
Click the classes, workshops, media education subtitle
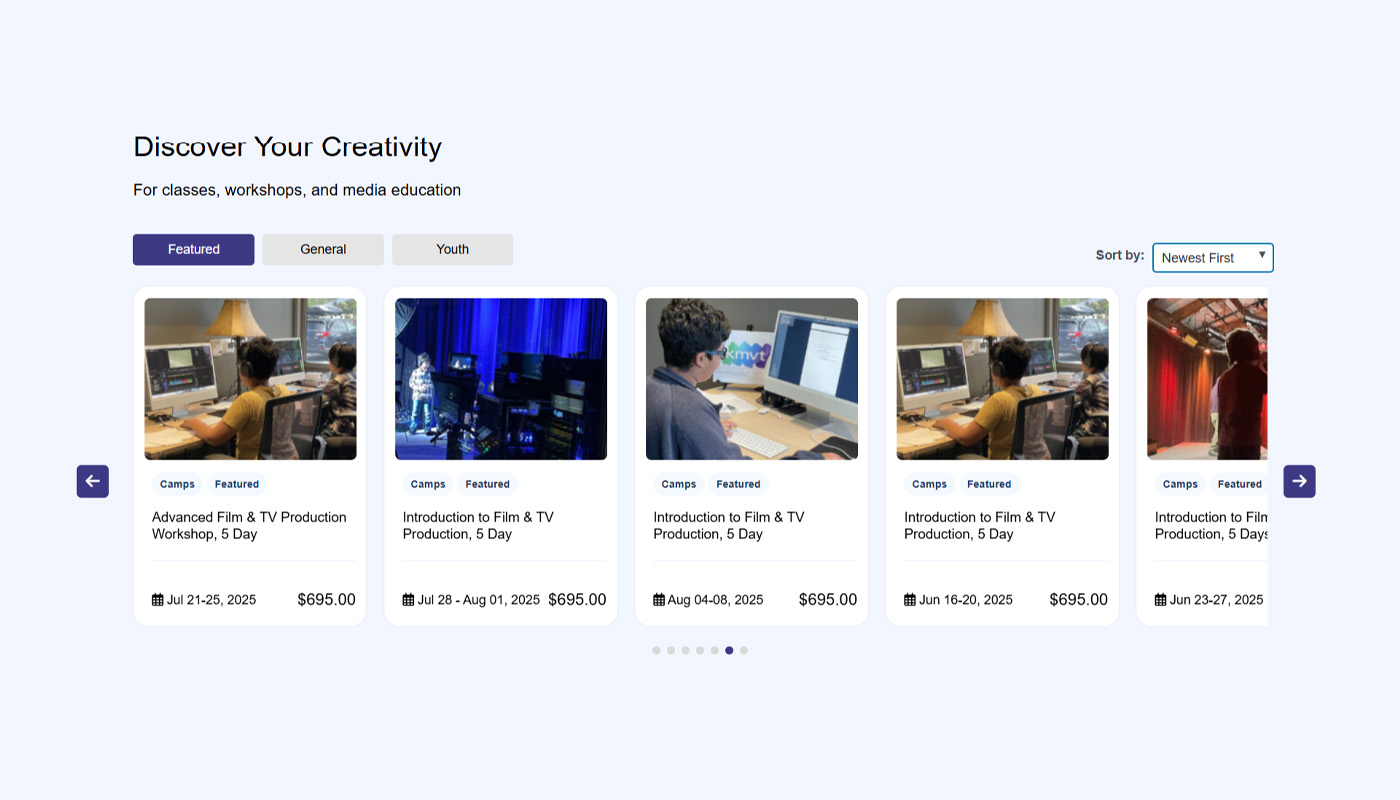click(297, 190)
